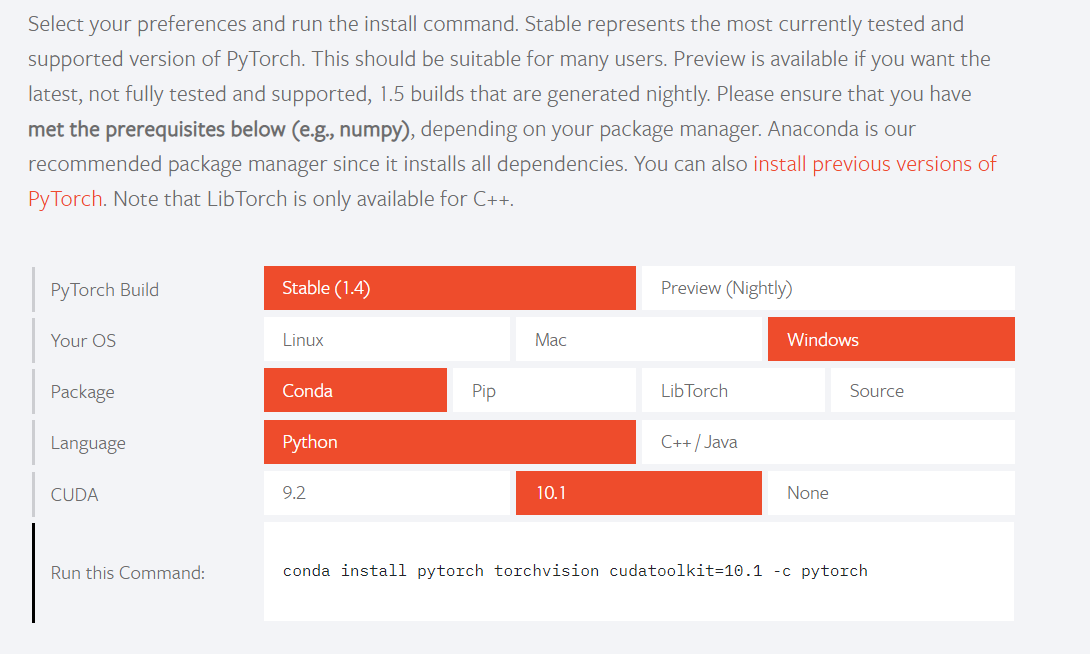
Task: Choose the LibTorch package
Action: tap(733, 391)
